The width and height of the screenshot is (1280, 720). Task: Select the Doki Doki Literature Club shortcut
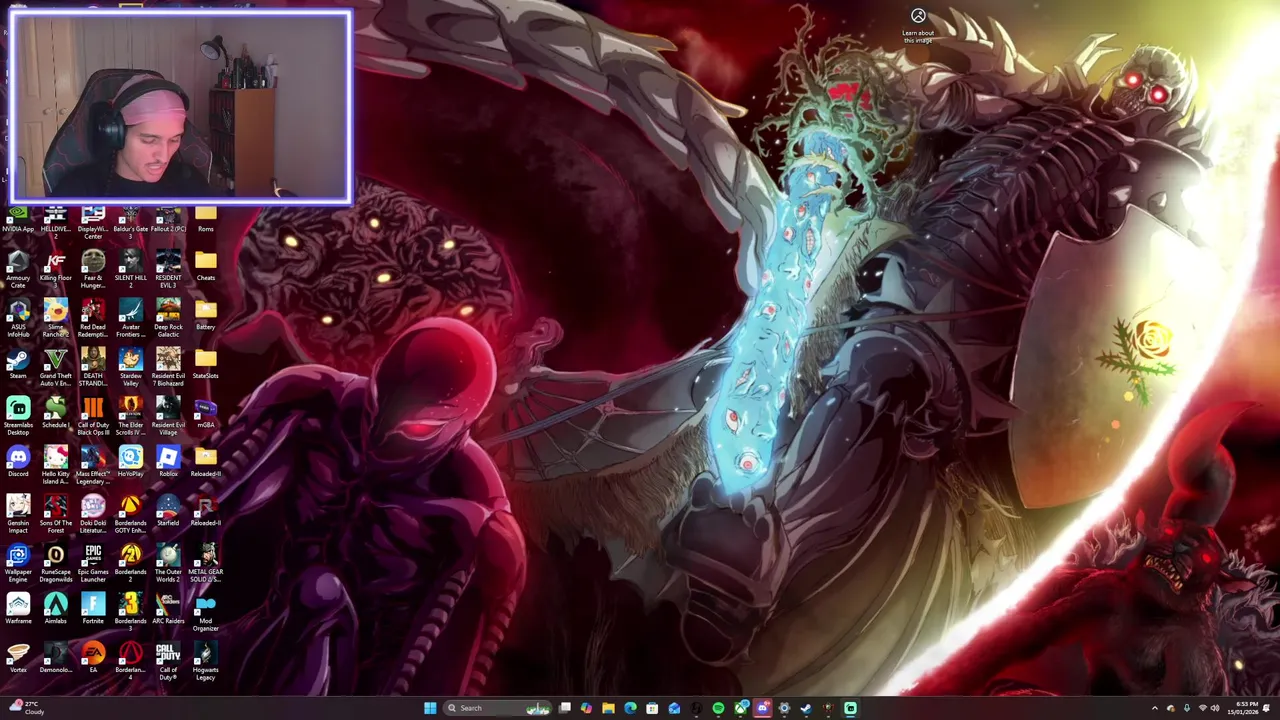click(x=93, y=515)
